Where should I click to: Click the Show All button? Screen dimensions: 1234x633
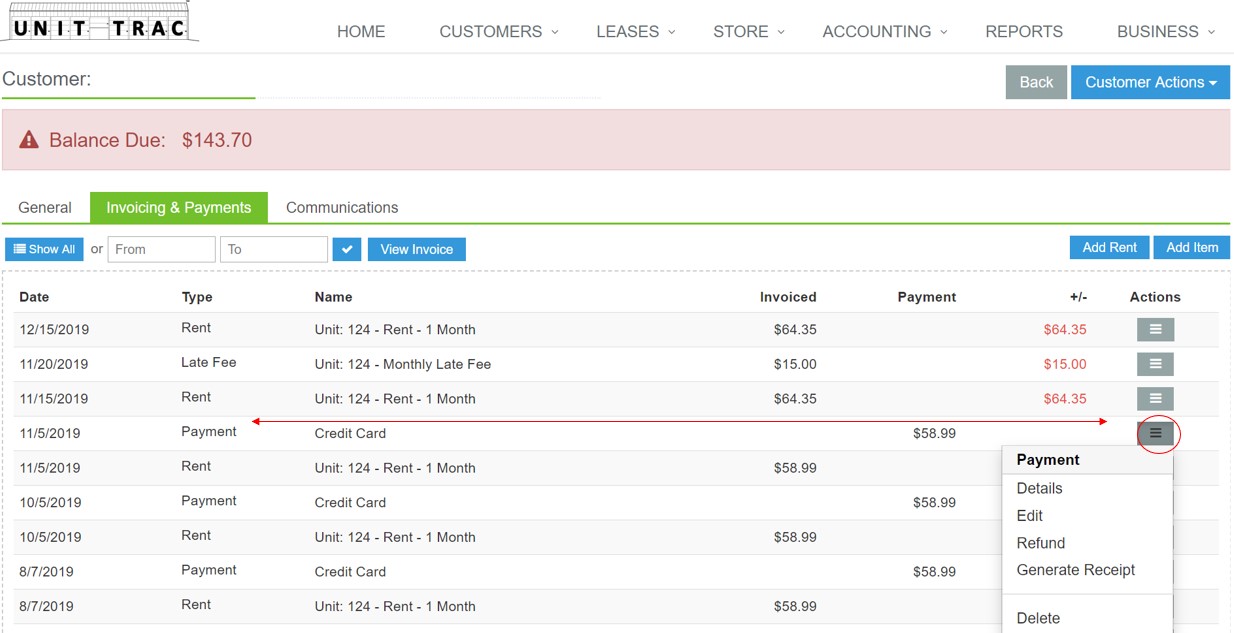[44, 249]
